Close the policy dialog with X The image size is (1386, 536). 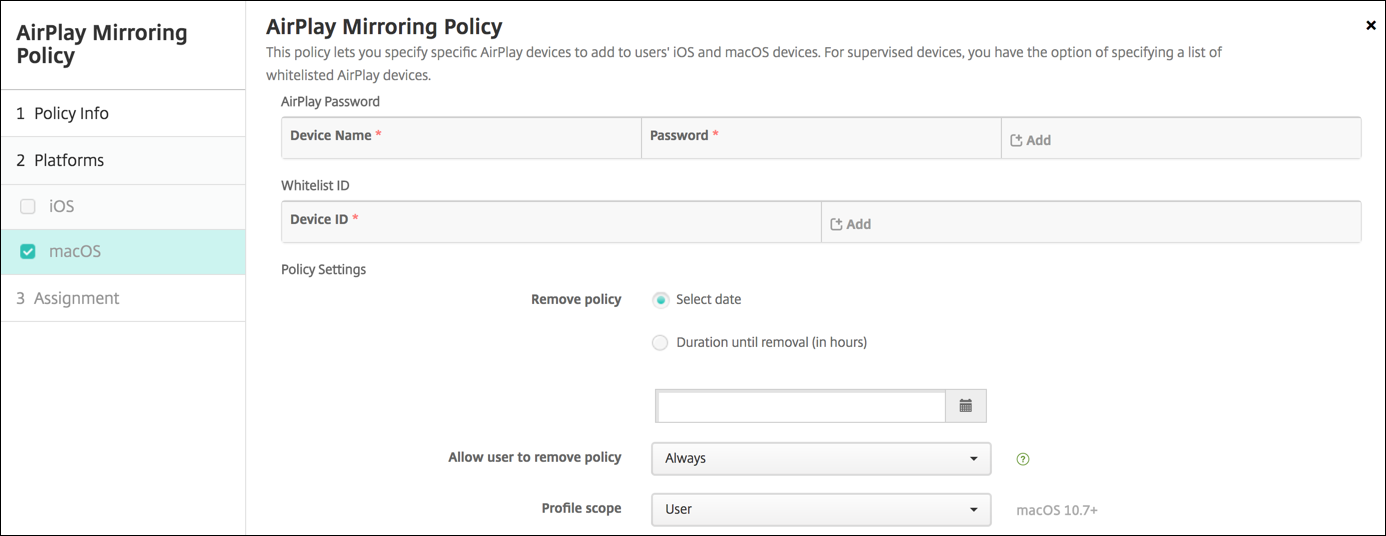coord(1370,26)
